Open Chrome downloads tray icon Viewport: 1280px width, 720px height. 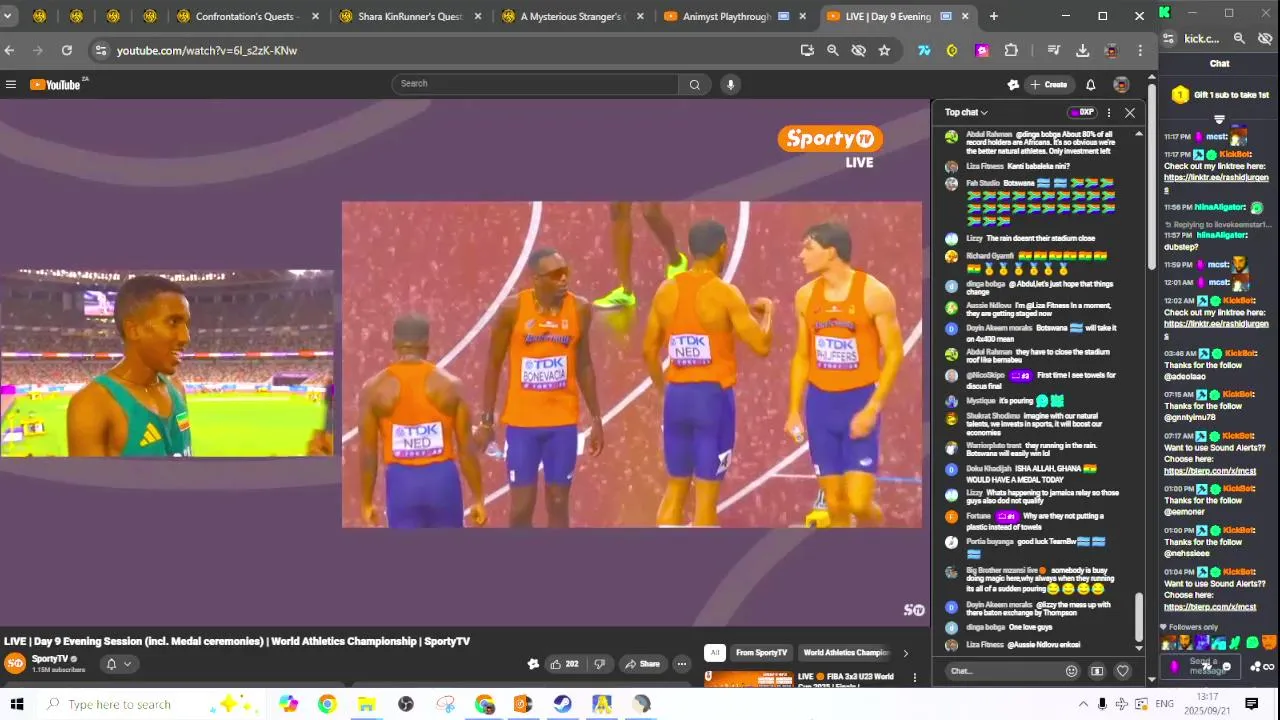1082,50
